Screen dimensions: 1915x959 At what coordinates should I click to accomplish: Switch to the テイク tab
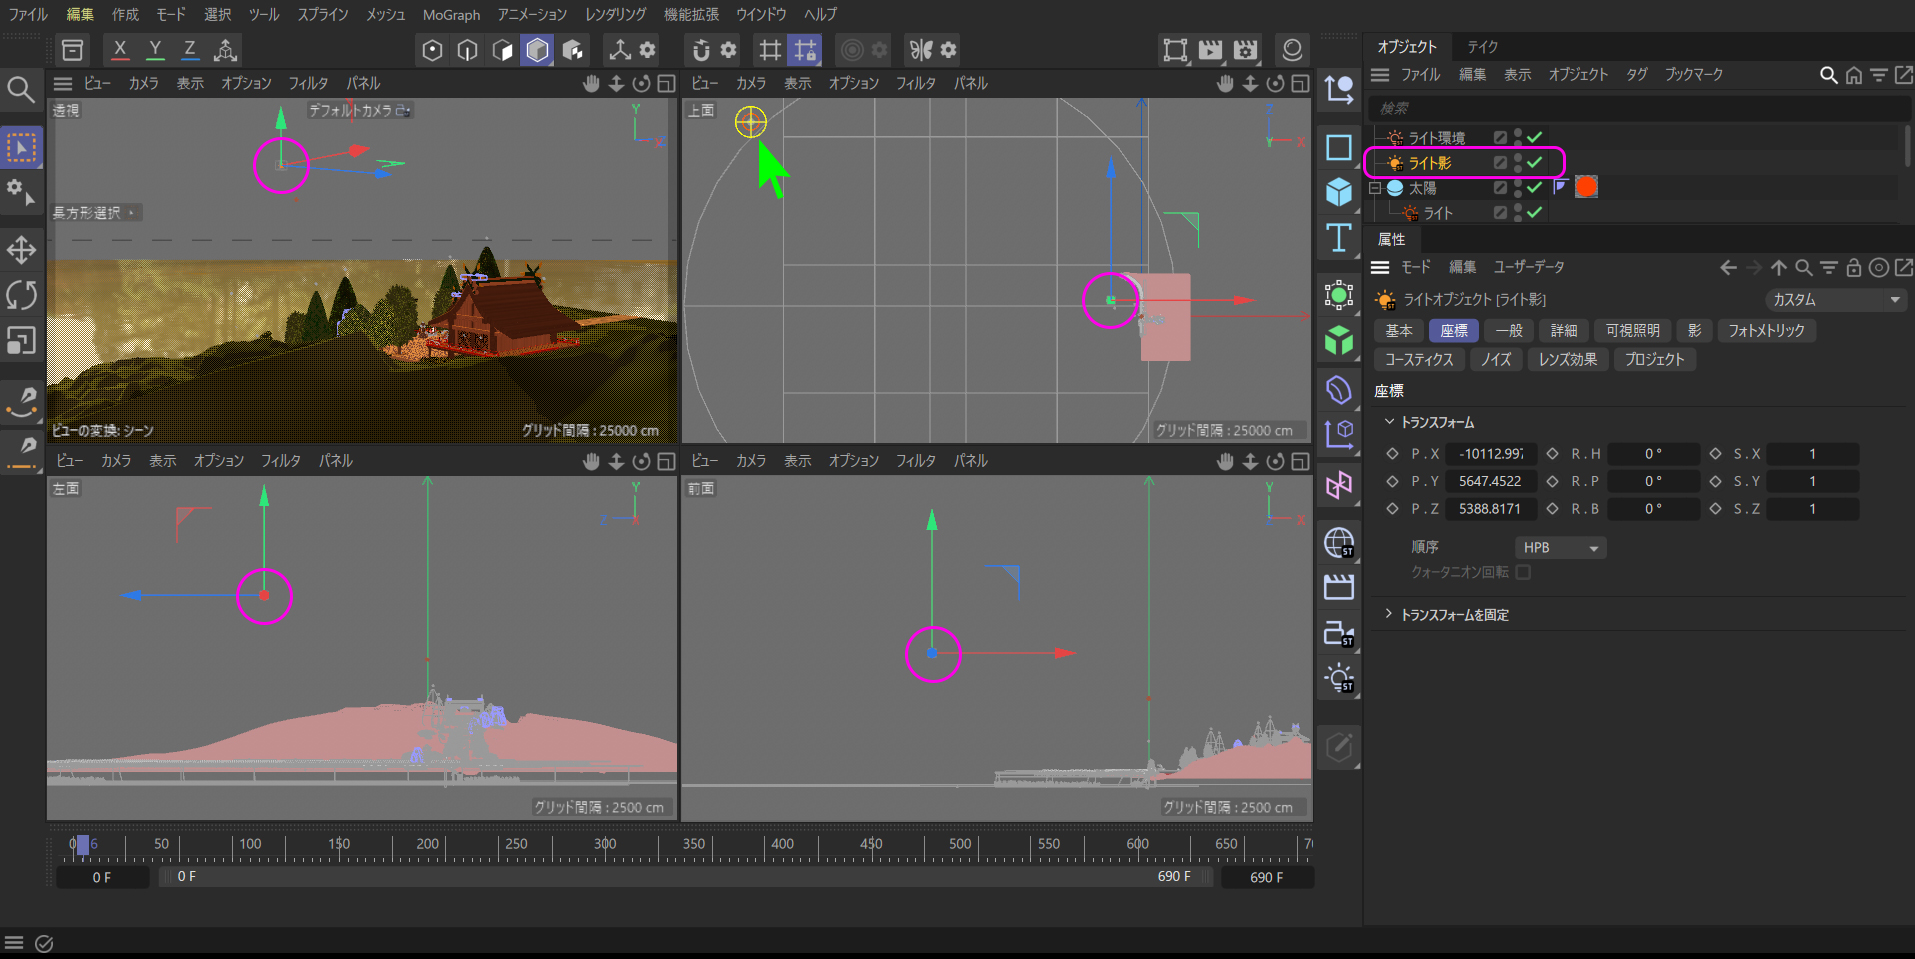pyautogui.click(x=1482, y=47)
